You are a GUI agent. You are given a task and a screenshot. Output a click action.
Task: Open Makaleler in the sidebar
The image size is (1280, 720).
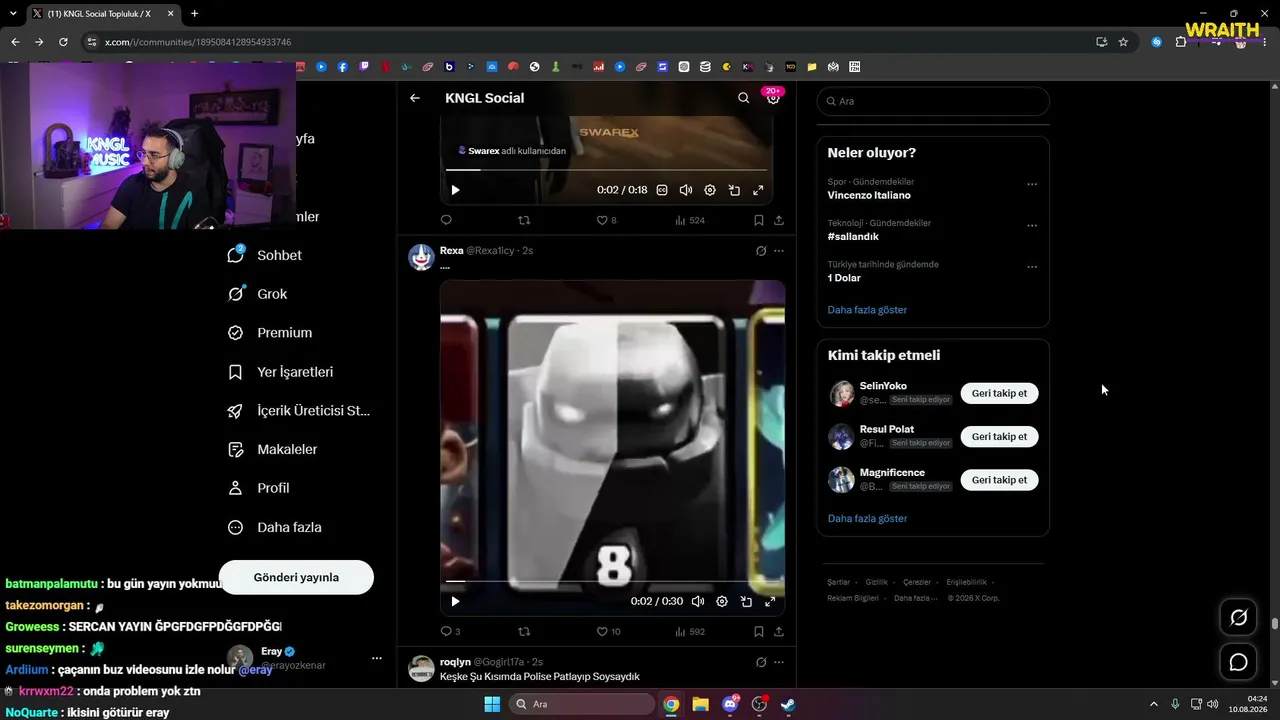[272, 450]
